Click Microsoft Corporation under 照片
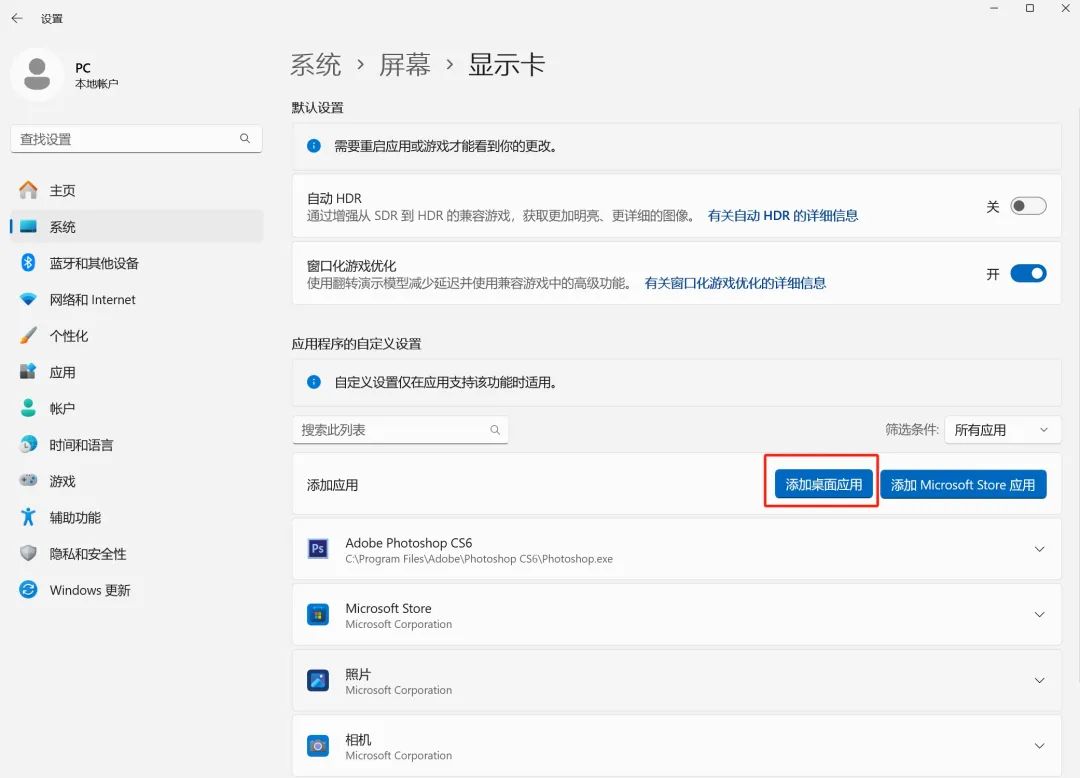This screenshot has height=778, width=1080. pyautogui.click(x=399, y=690)
